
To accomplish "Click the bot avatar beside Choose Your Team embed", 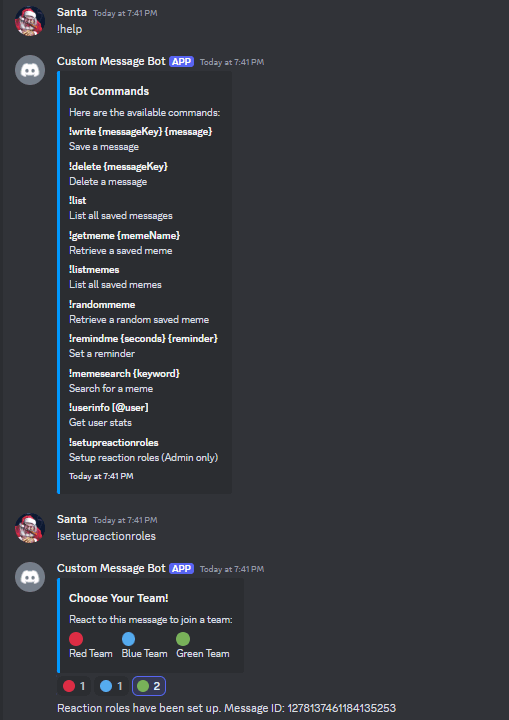I will pyautogui.click(x=30, y=577).
